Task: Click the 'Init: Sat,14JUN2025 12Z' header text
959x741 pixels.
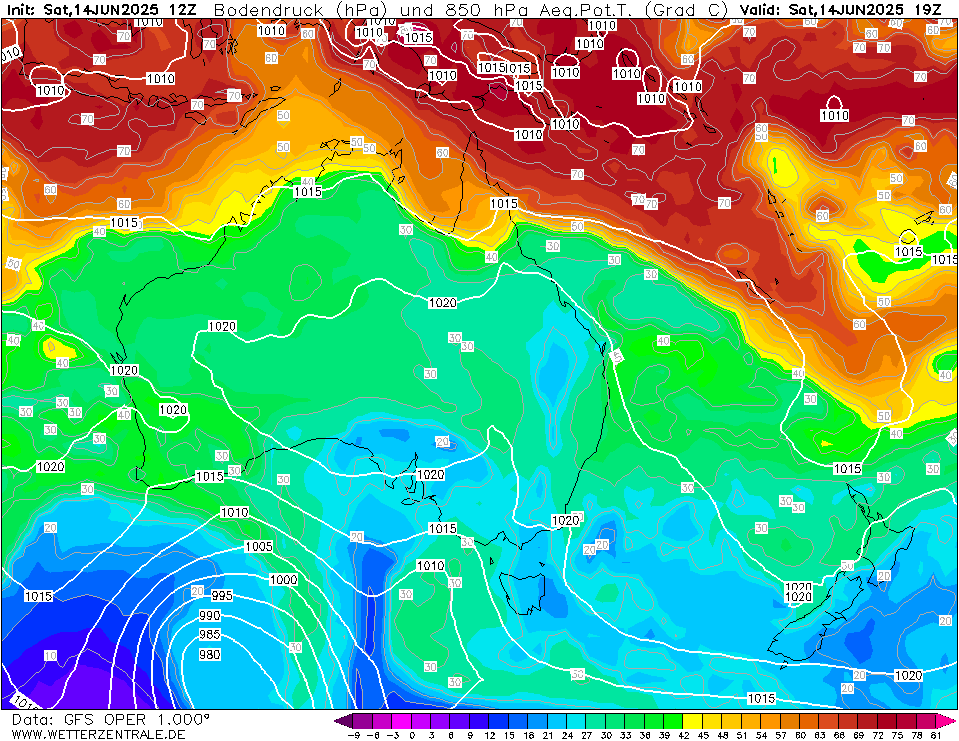Action: pos(102,9)
